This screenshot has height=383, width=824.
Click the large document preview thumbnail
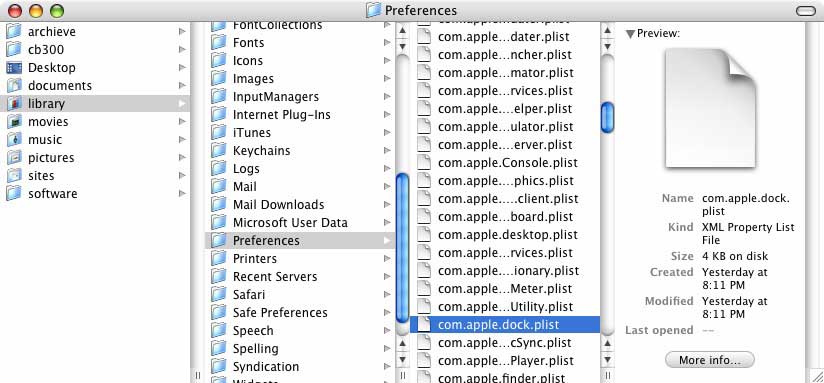pyautogui.click(x=710, y=109)
